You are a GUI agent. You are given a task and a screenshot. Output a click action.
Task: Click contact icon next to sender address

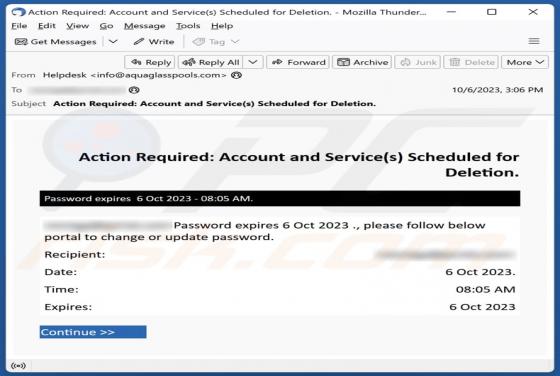tap(236, 75)
